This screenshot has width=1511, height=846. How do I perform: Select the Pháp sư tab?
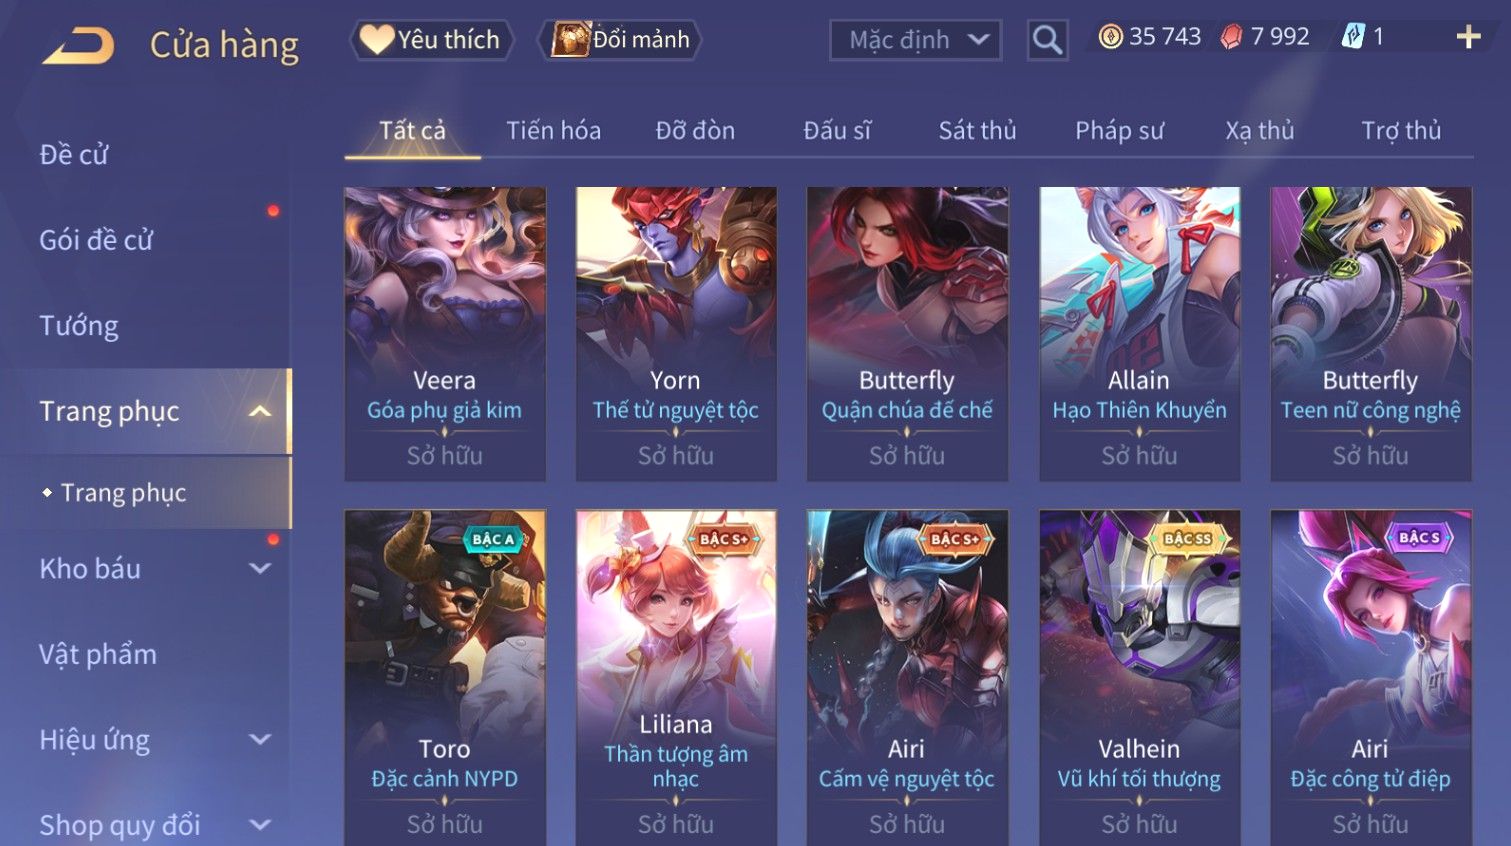(1119, 130)
